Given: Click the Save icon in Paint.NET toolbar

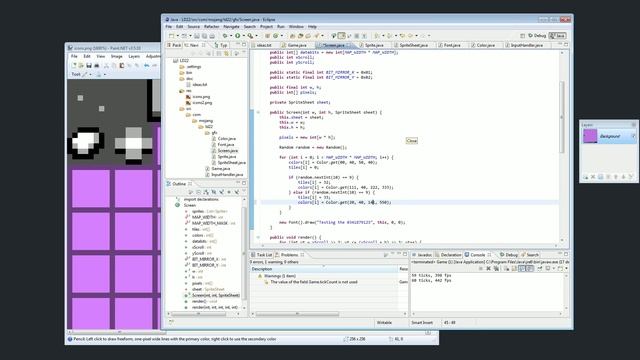Looking at the screenshot, I should tap(89, 65).
